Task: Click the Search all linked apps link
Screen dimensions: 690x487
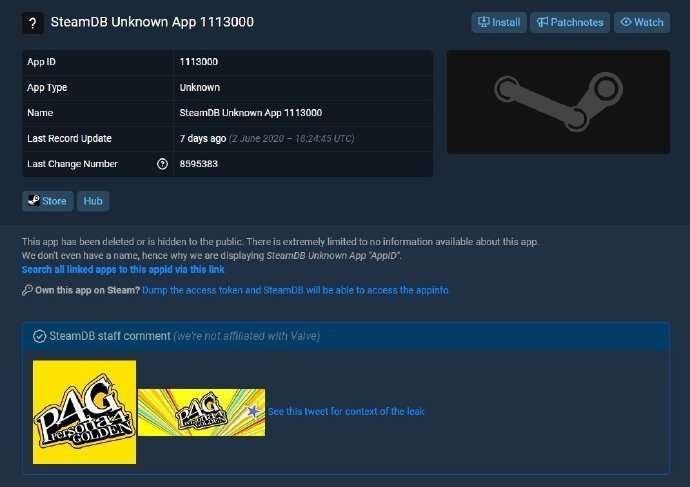Action: click(123, 269)
